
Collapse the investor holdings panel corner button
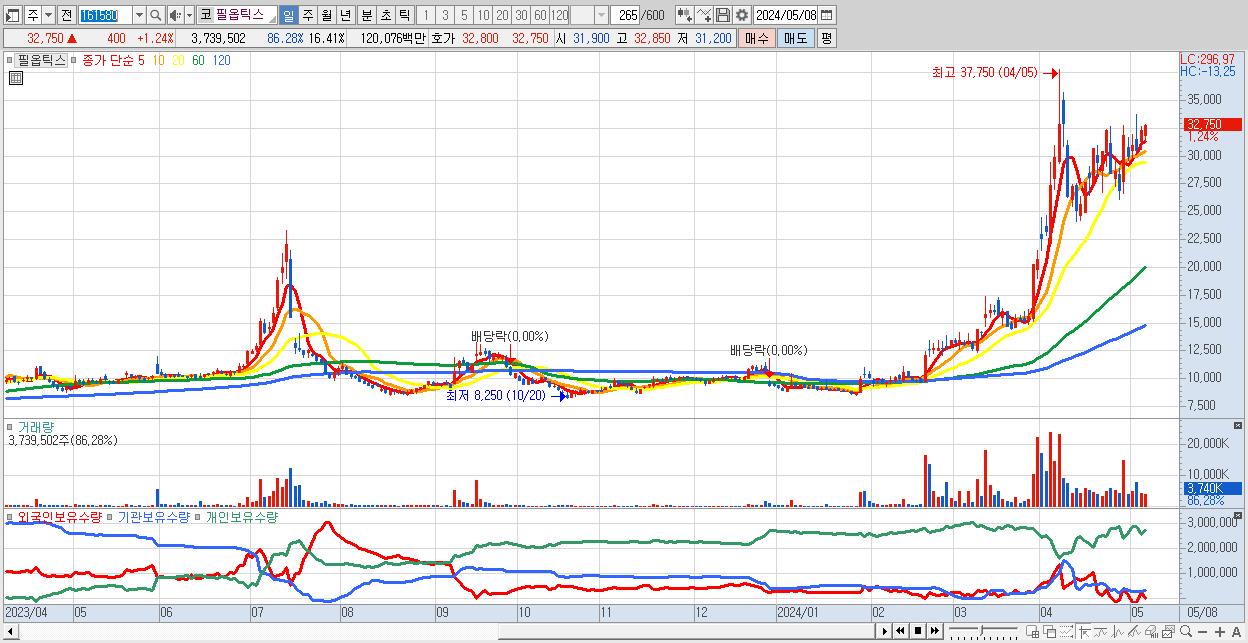click(x=1238, y=516)
